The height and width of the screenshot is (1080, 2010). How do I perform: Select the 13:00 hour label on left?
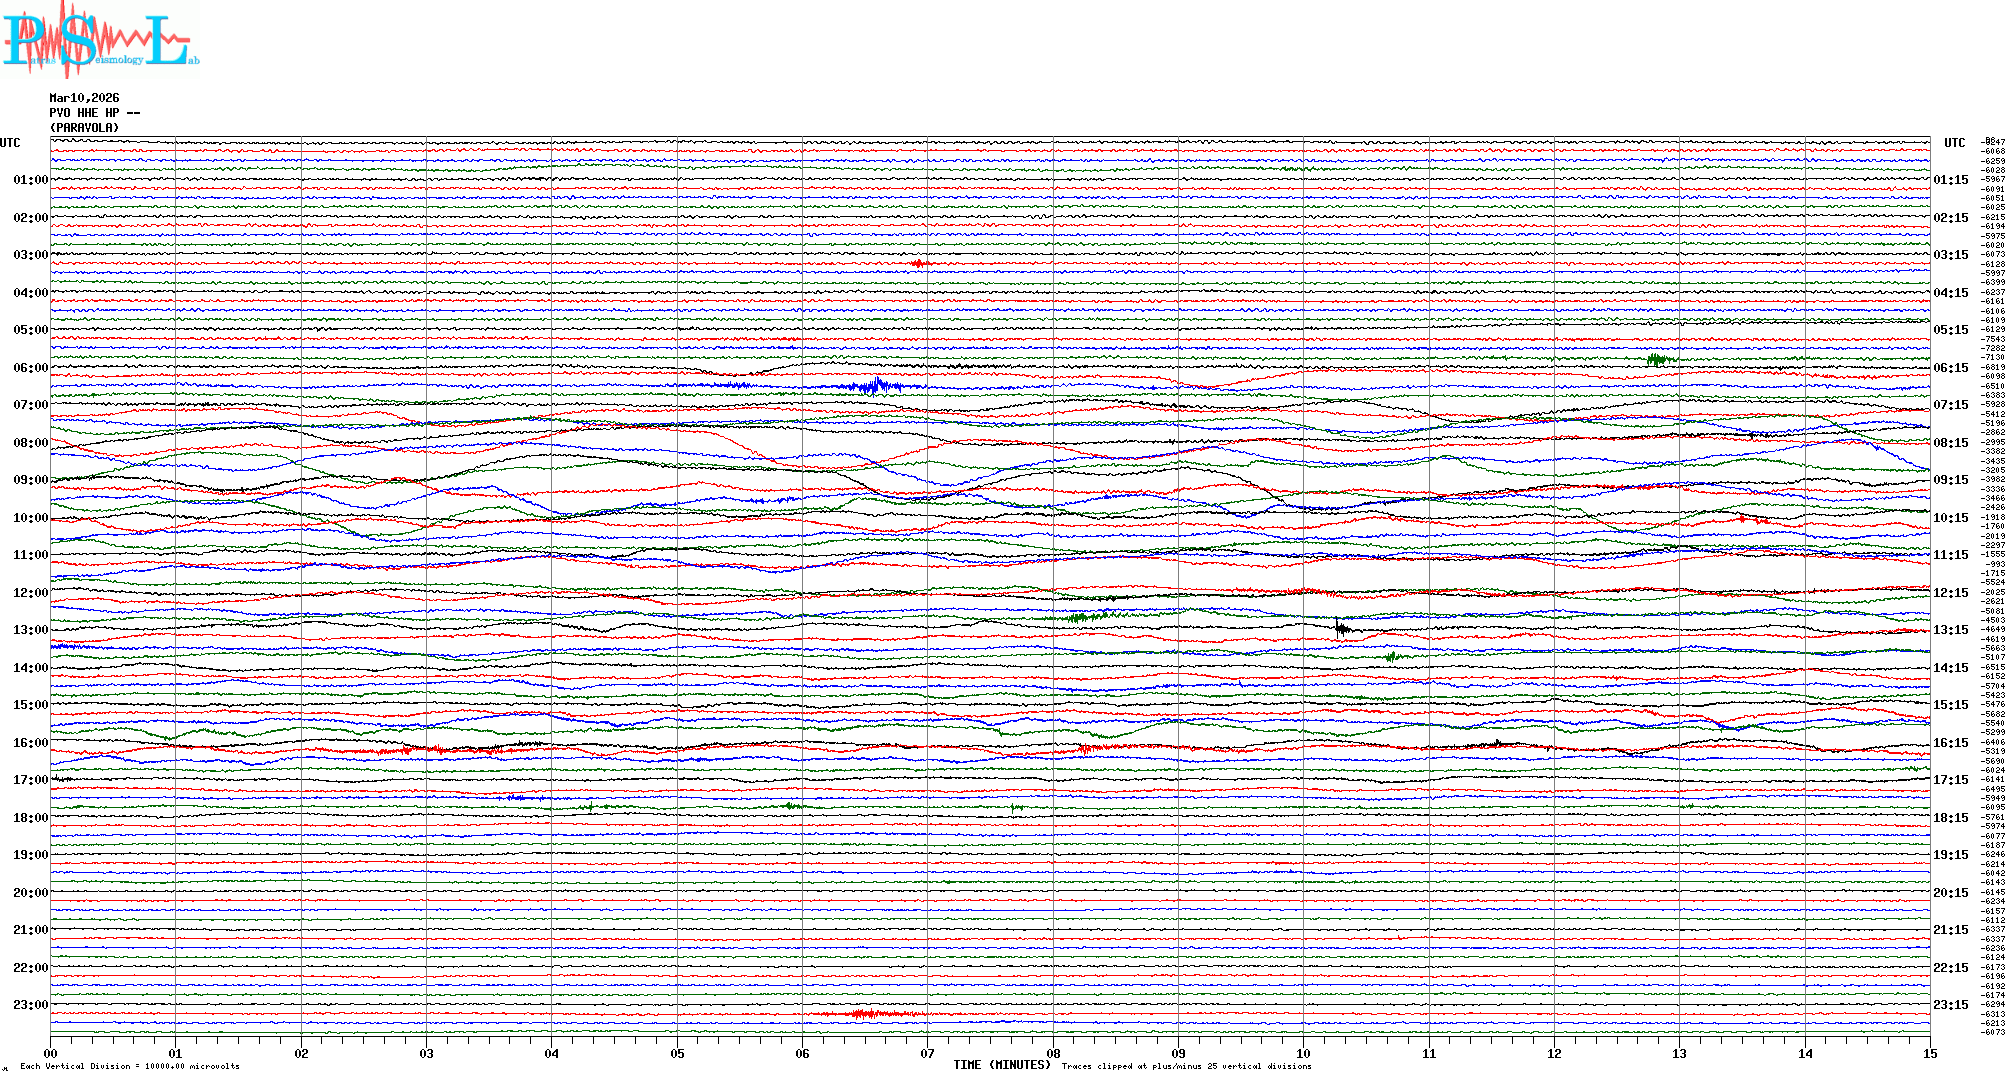30,630
